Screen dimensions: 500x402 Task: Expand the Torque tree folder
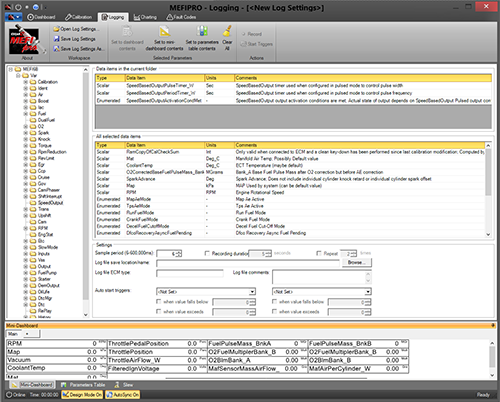tap(25, 145)
